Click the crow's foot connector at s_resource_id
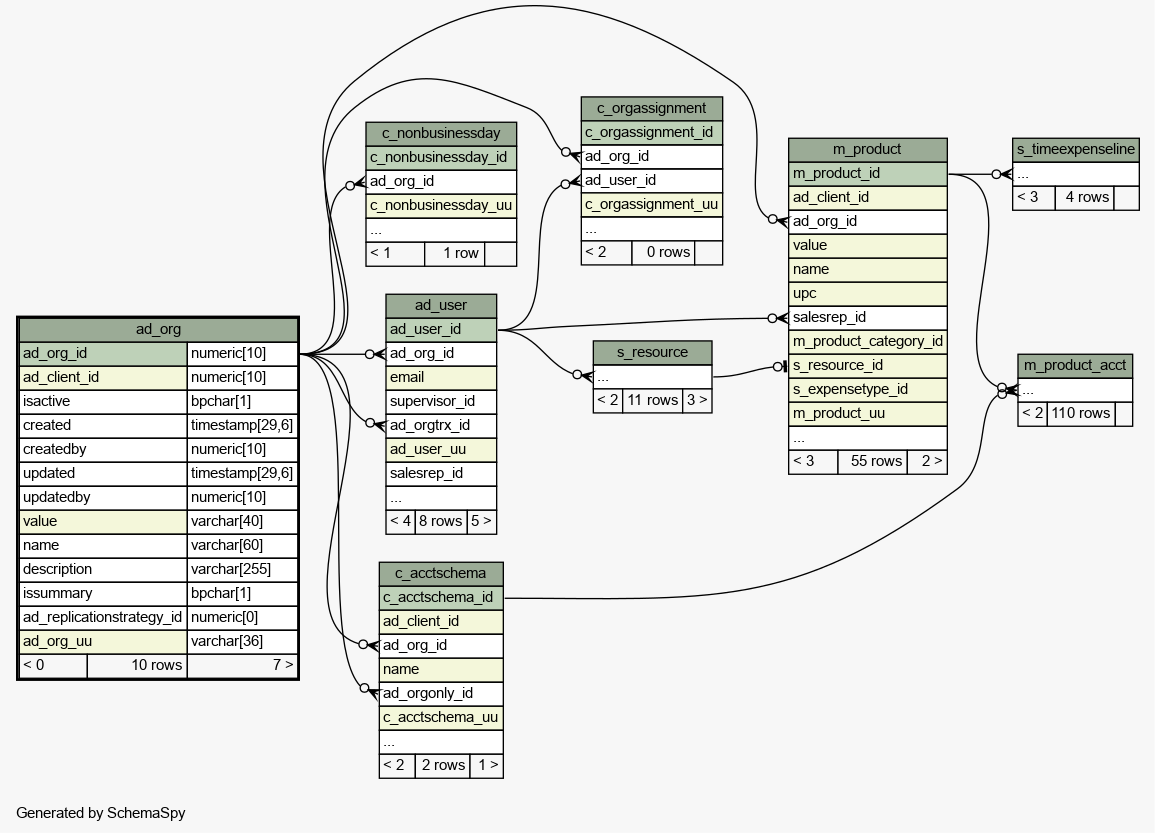Viewport: 1155px width, 833px height. click(780, 366)
